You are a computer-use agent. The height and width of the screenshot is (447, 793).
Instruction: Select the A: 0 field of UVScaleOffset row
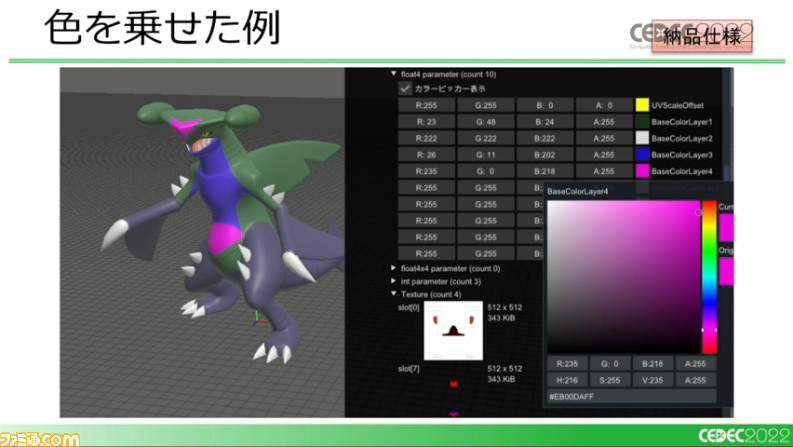pos(604,105)
